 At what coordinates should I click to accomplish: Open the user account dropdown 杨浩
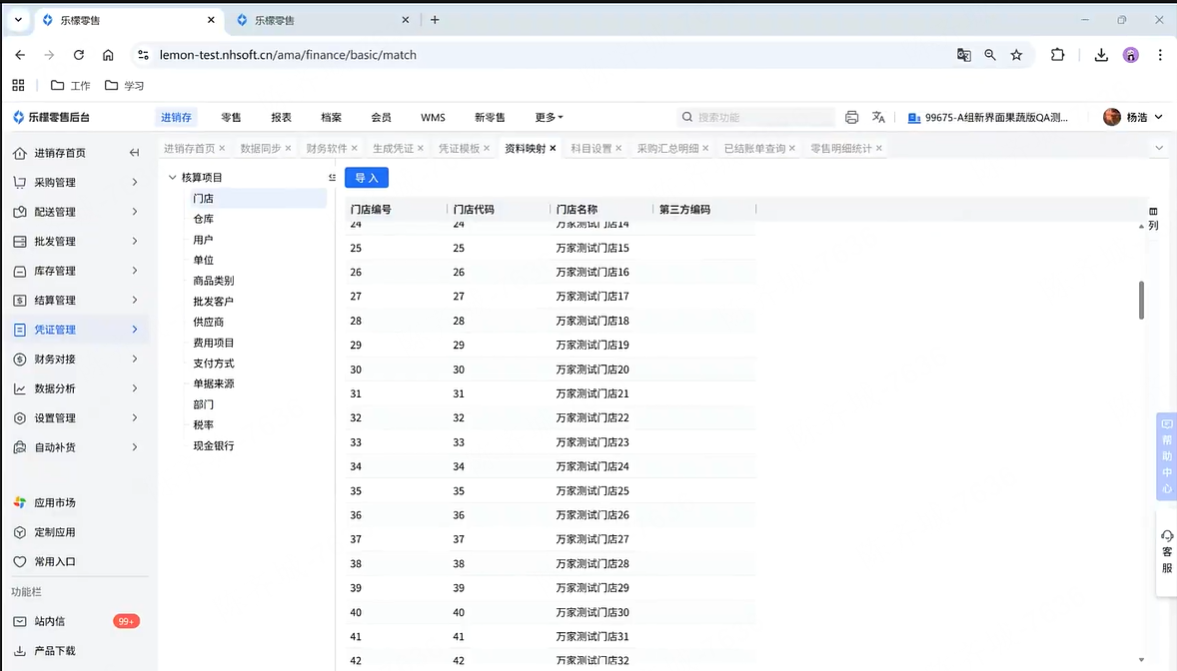pyautogui.click(x=1134, y=117)
